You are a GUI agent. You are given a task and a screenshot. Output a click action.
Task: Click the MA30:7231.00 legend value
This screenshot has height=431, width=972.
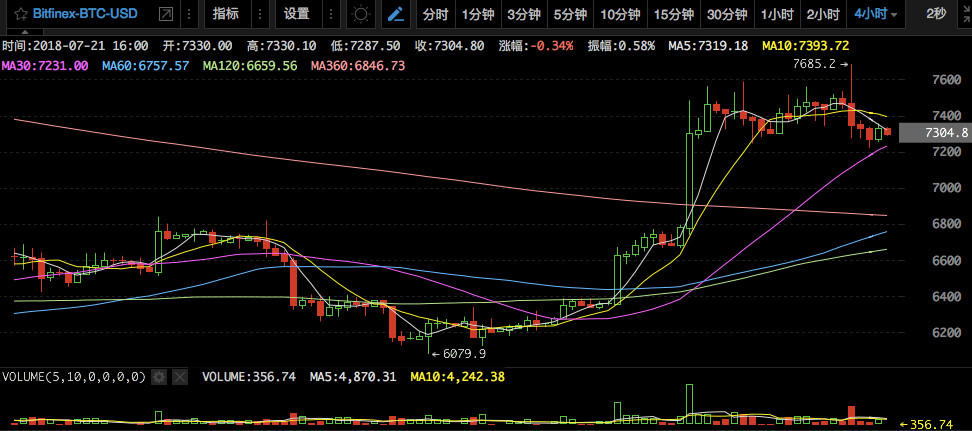pos(45,65)
